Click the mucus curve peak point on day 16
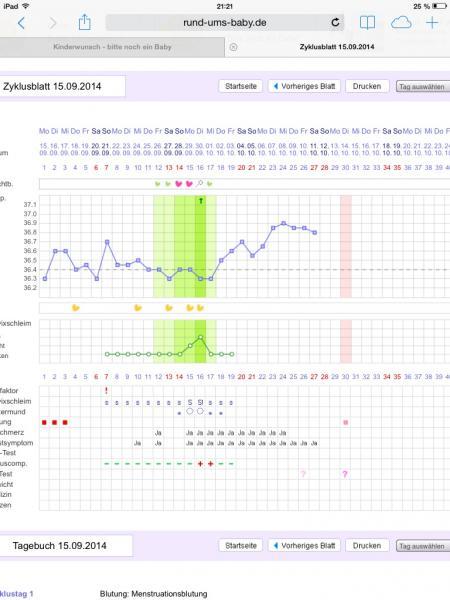 pos(201,337)
